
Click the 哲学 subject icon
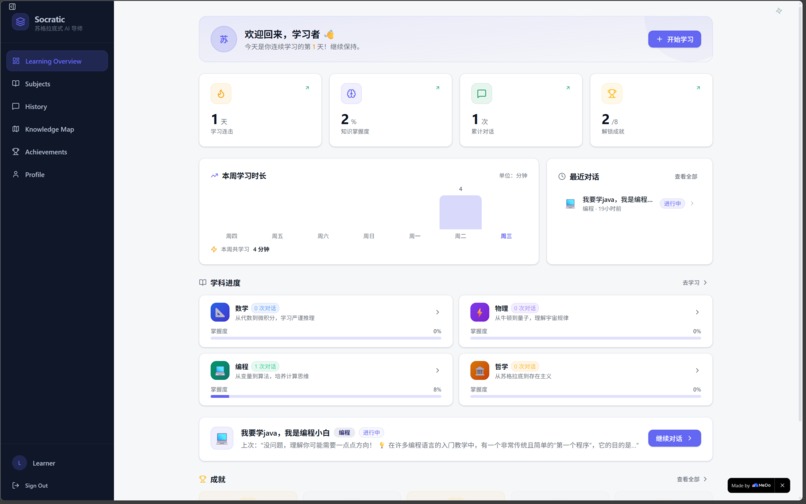click(x=480, y=370)
